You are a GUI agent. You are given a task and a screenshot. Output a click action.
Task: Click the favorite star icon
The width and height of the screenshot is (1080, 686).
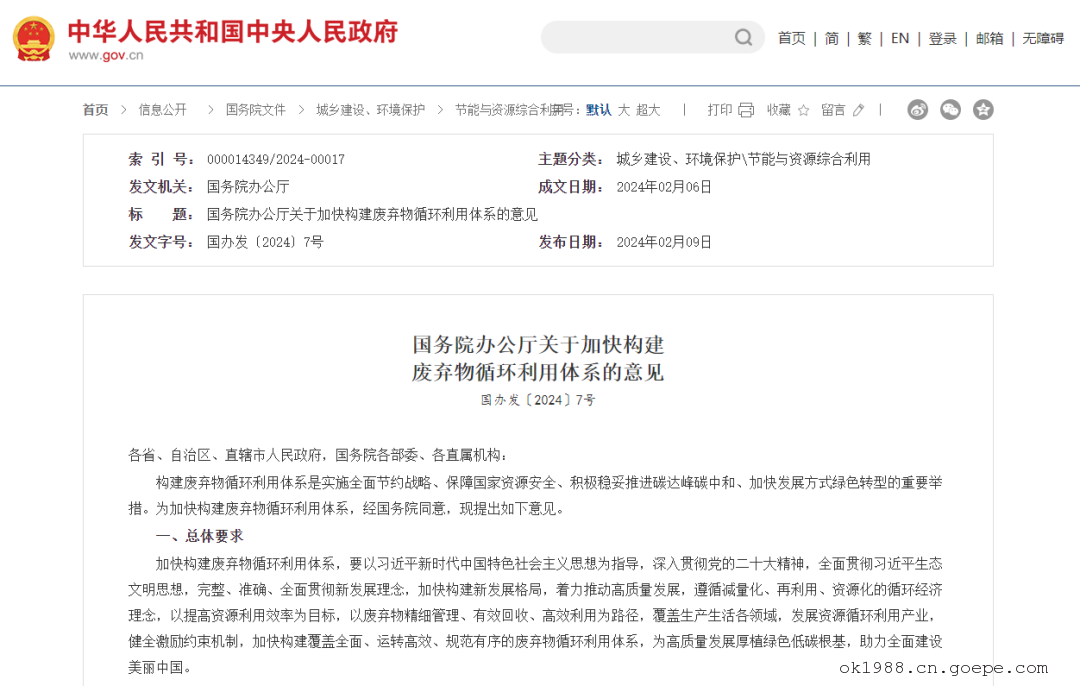(803, 110)
